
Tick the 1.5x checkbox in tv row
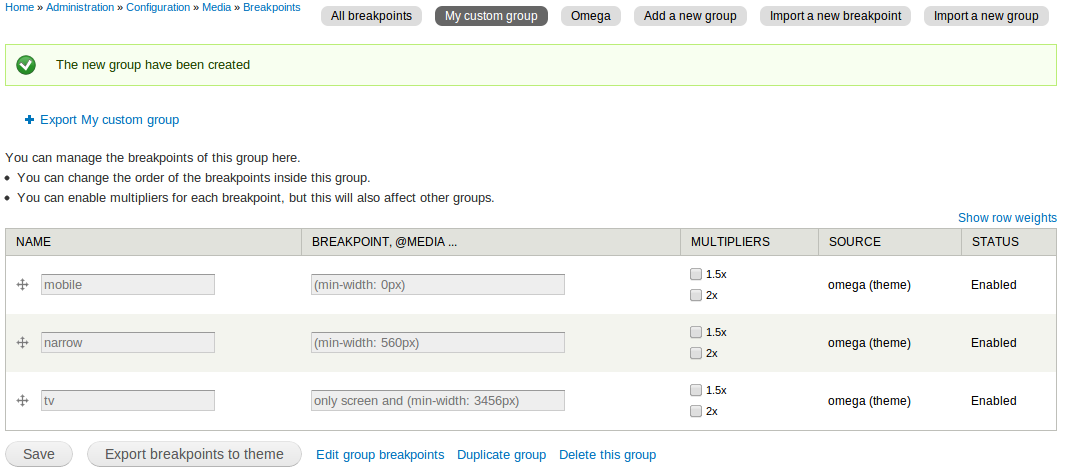point(696,390)
